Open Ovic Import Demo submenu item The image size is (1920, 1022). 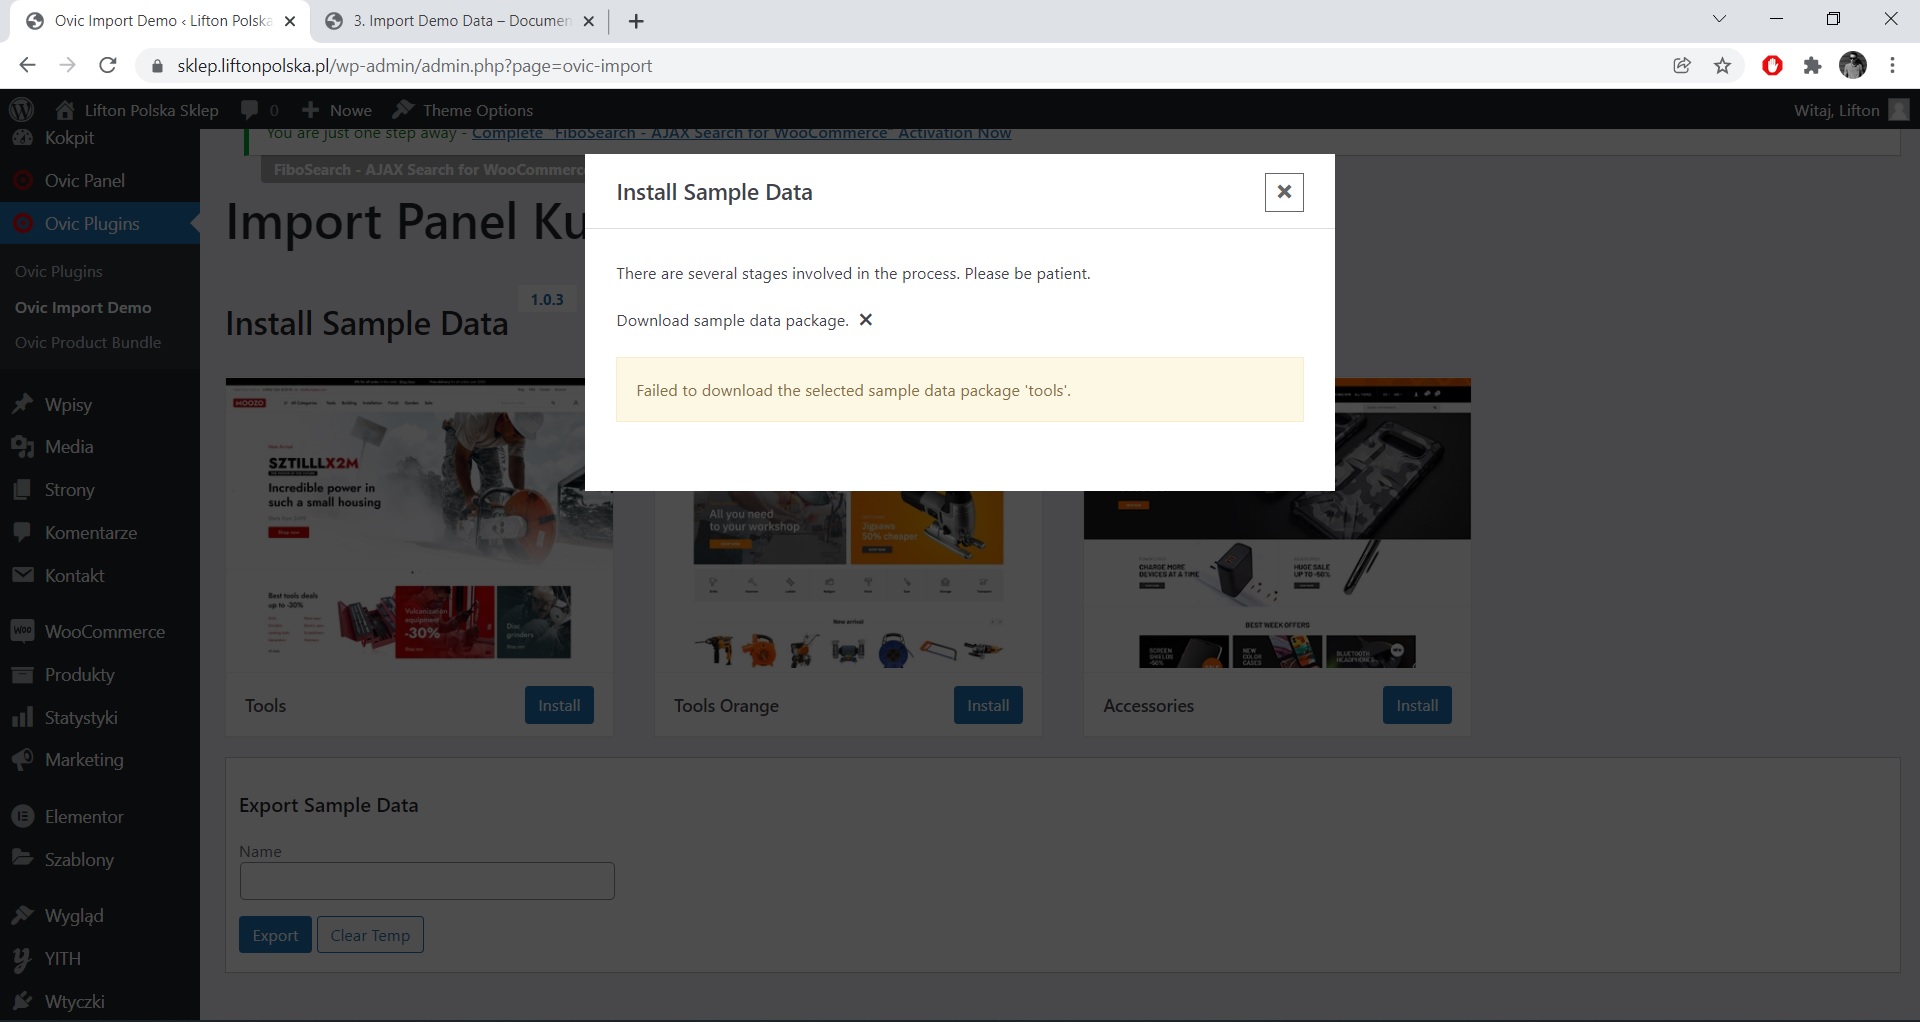(x=83, y=308)
